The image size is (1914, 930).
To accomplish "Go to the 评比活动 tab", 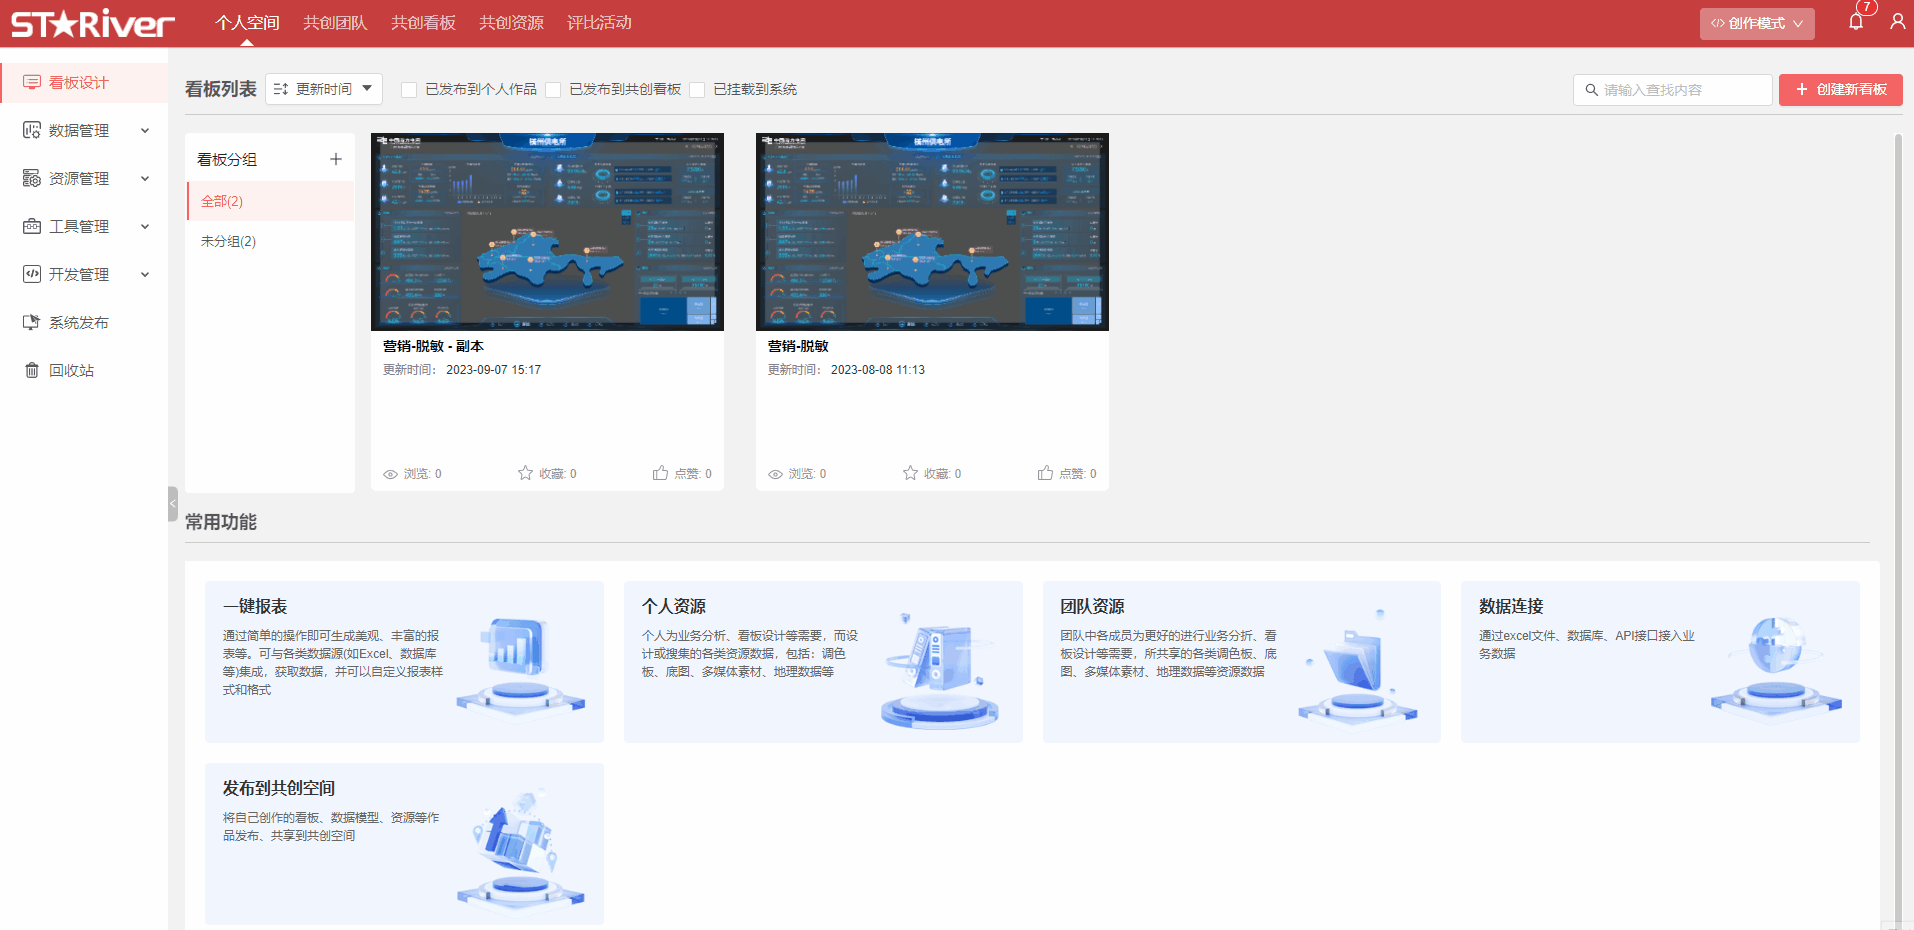I will [599, 23].
